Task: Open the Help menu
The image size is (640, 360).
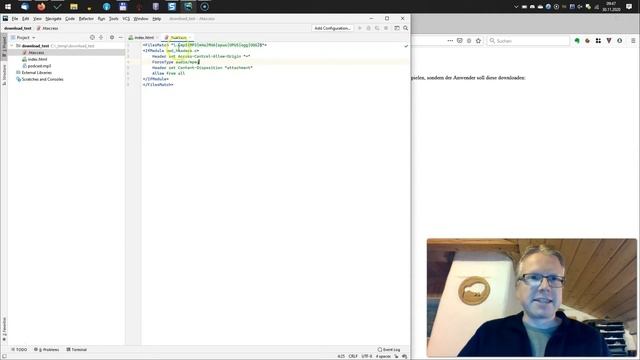Action: click(x=157, y=19)
